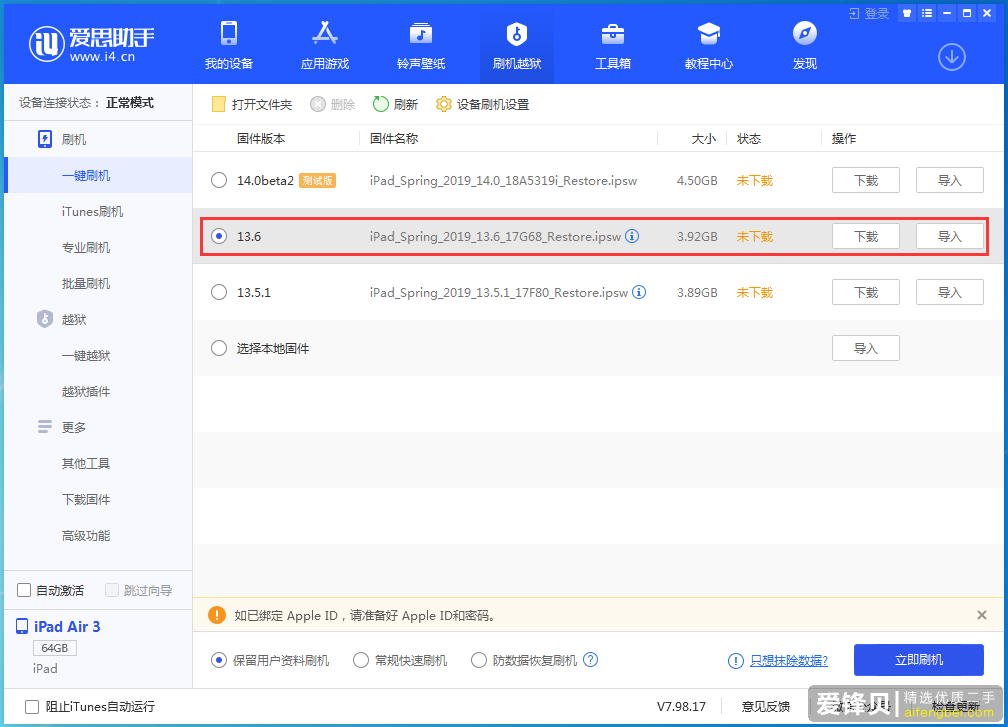Viewport: 1008px width, 727px height.
Task: Select 一键刷机 in sidebar
Action: (98, 175)
